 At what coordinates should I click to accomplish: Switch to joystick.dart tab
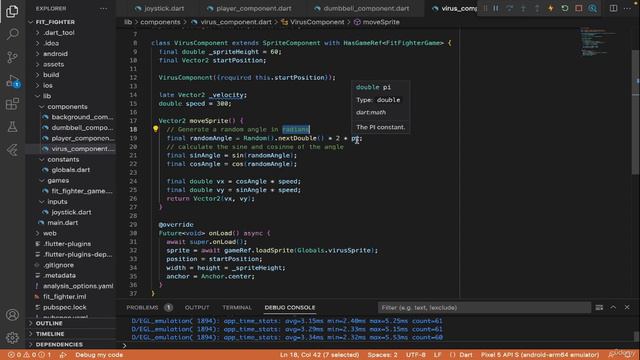pyautogui.click(x=160, y=8)
